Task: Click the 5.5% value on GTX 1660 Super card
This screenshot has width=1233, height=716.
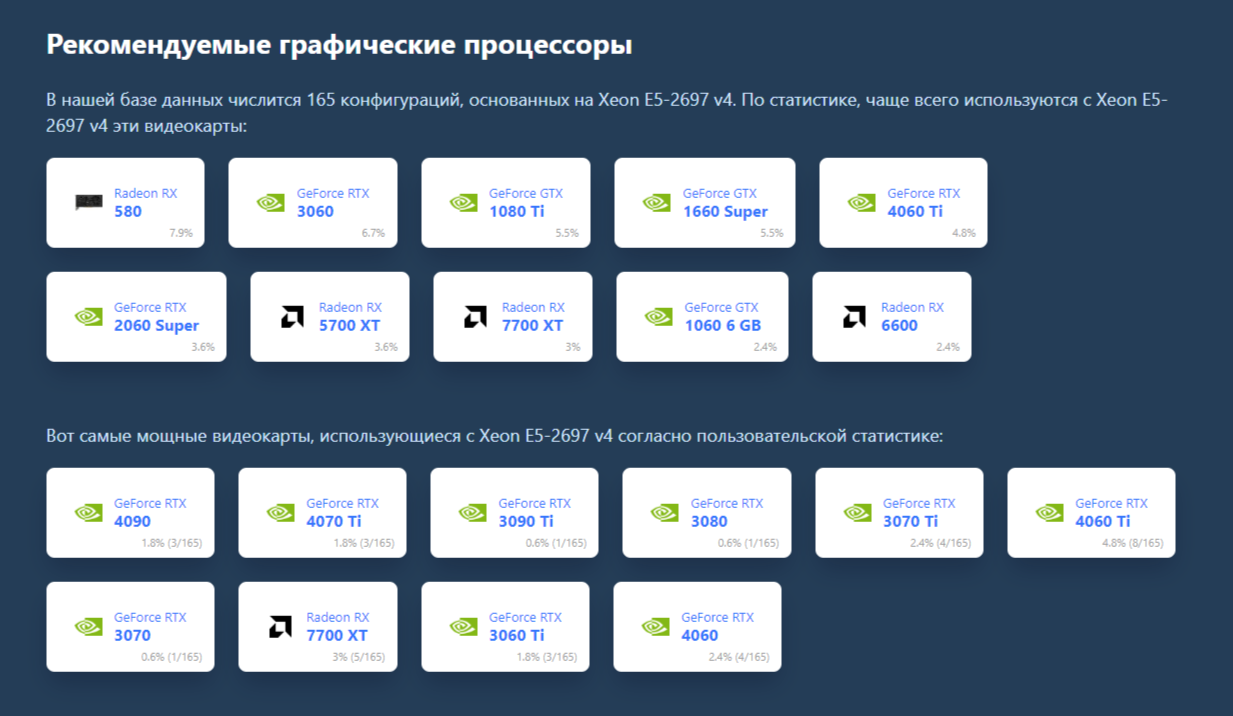Action: point(771,233)
